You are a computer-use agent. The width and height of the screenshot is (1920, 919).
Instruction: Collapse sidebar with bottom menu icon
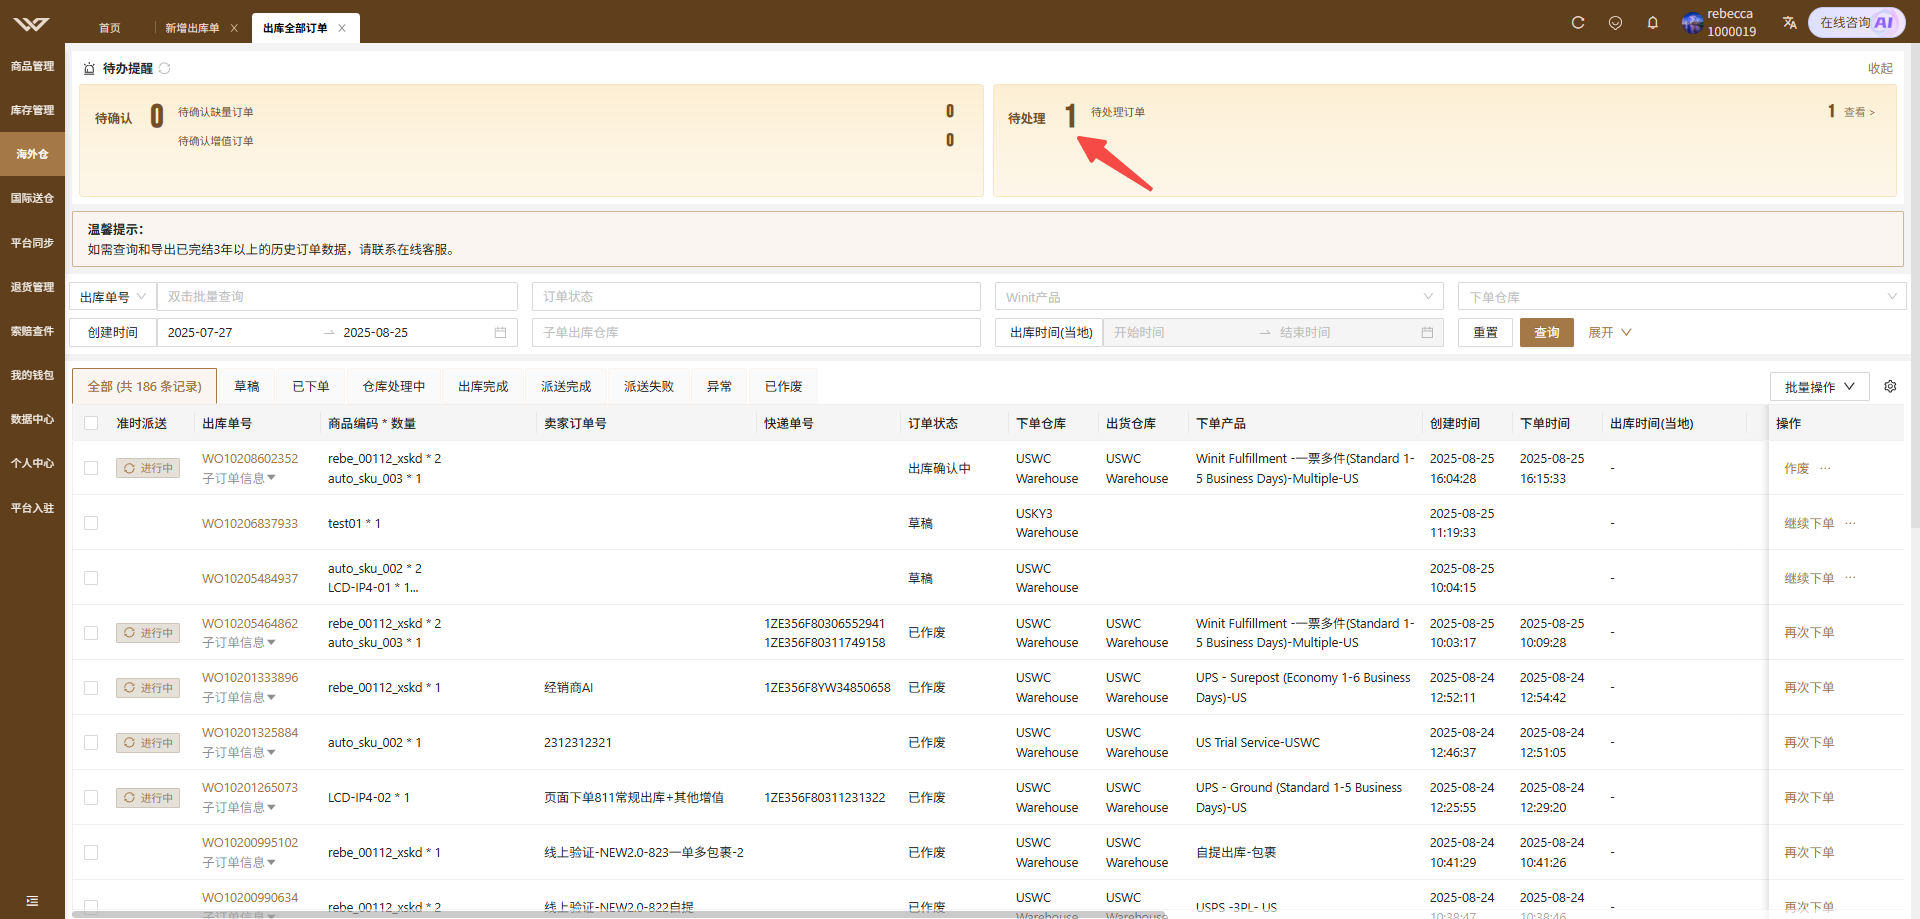tap(32, 901)
